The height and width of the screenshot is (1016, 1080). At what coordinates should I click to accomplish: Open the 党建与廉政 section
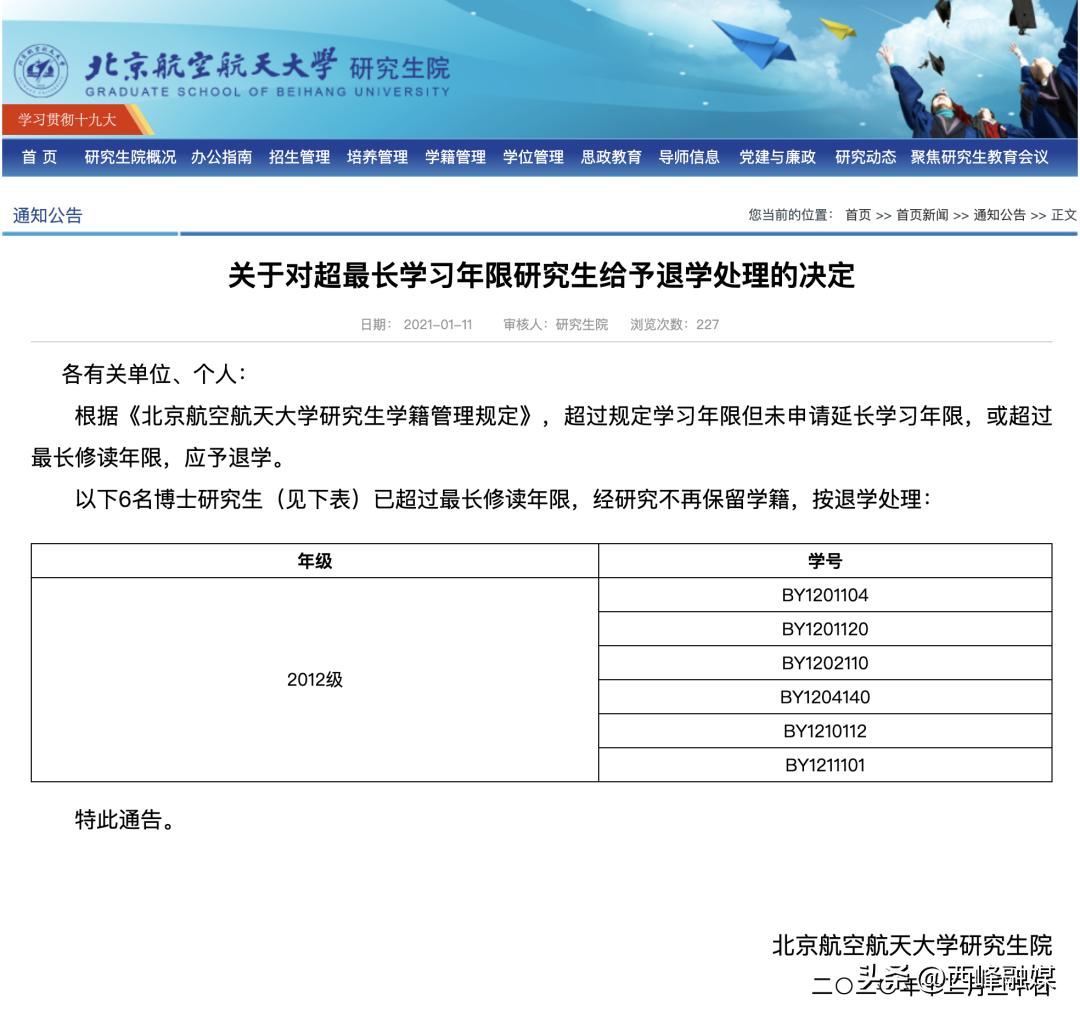tap(778, 157)
